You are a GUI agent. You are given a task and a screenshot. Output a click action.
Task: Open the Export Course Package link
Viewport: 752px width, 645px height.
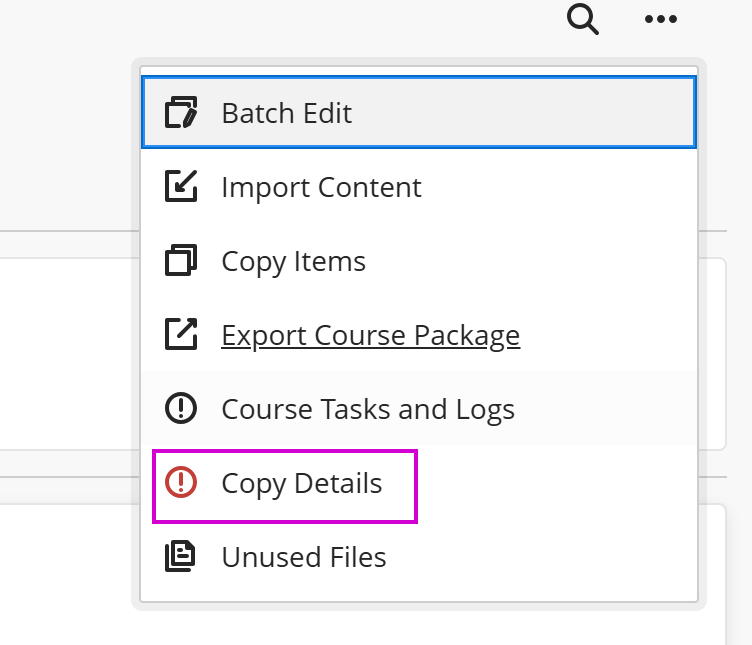click(x=370, y=335)
